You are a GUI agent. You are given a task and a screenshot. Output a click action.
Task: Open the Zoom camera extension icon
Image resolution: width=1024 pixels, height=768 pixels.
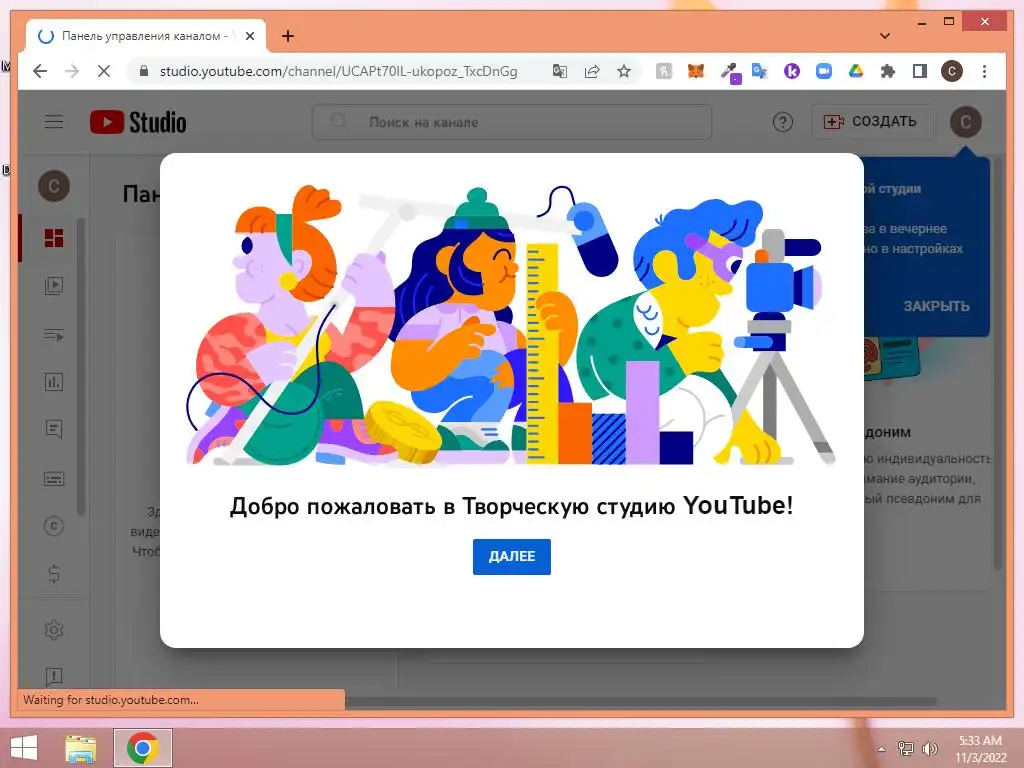(x=824, y=71)
